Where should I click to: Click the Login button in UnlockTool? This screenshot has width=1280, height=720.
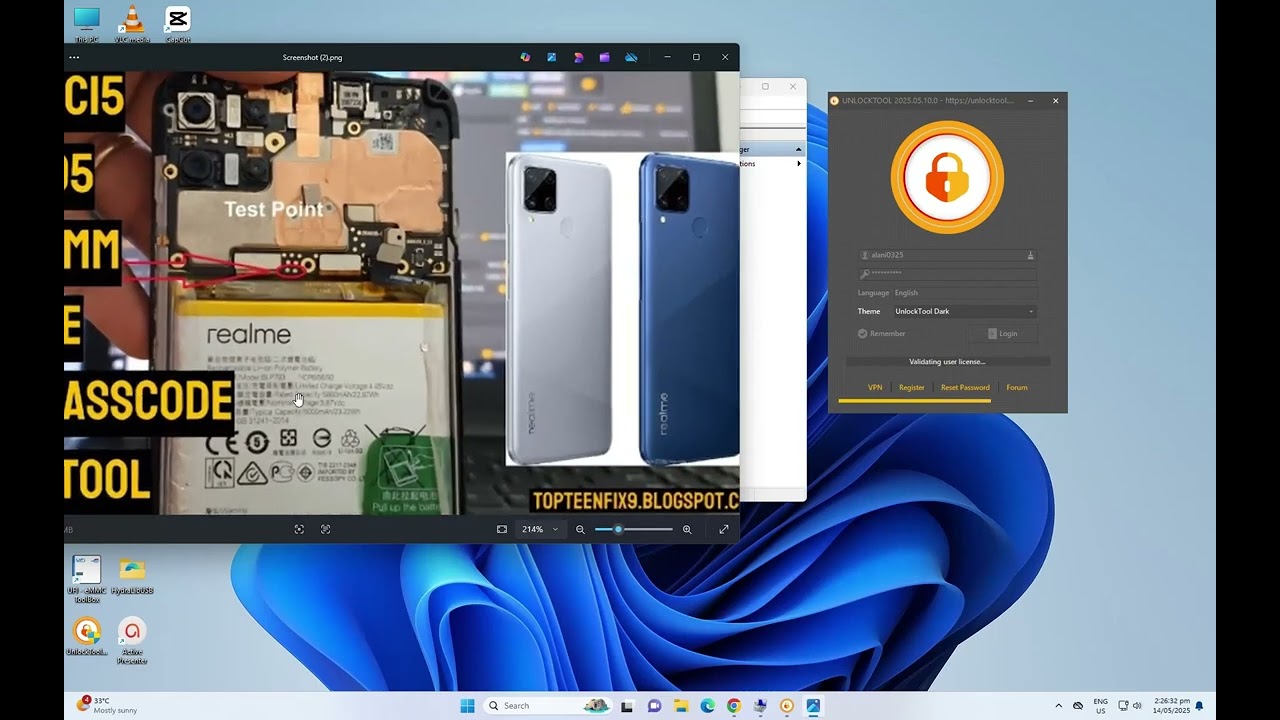click(1002, 333)
